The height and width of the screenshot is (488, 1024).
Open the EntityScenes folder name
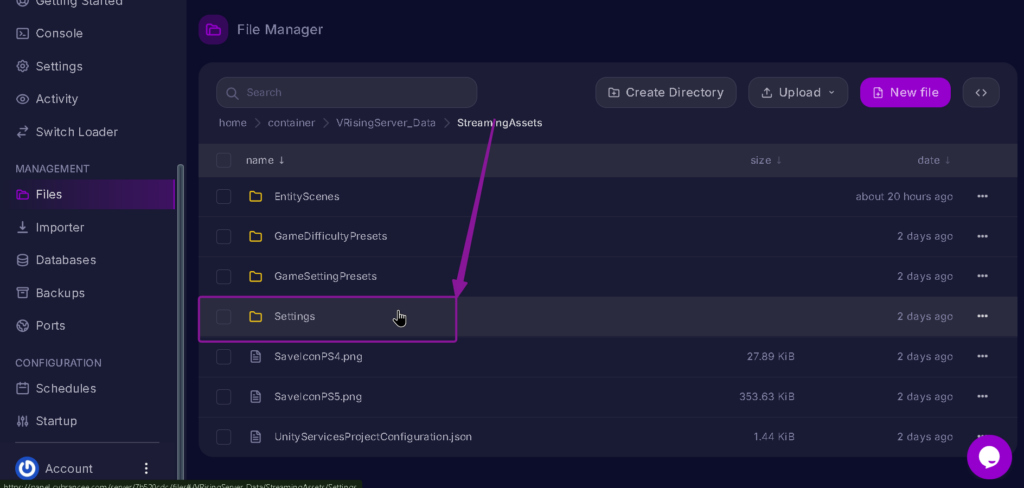[306, 196]
